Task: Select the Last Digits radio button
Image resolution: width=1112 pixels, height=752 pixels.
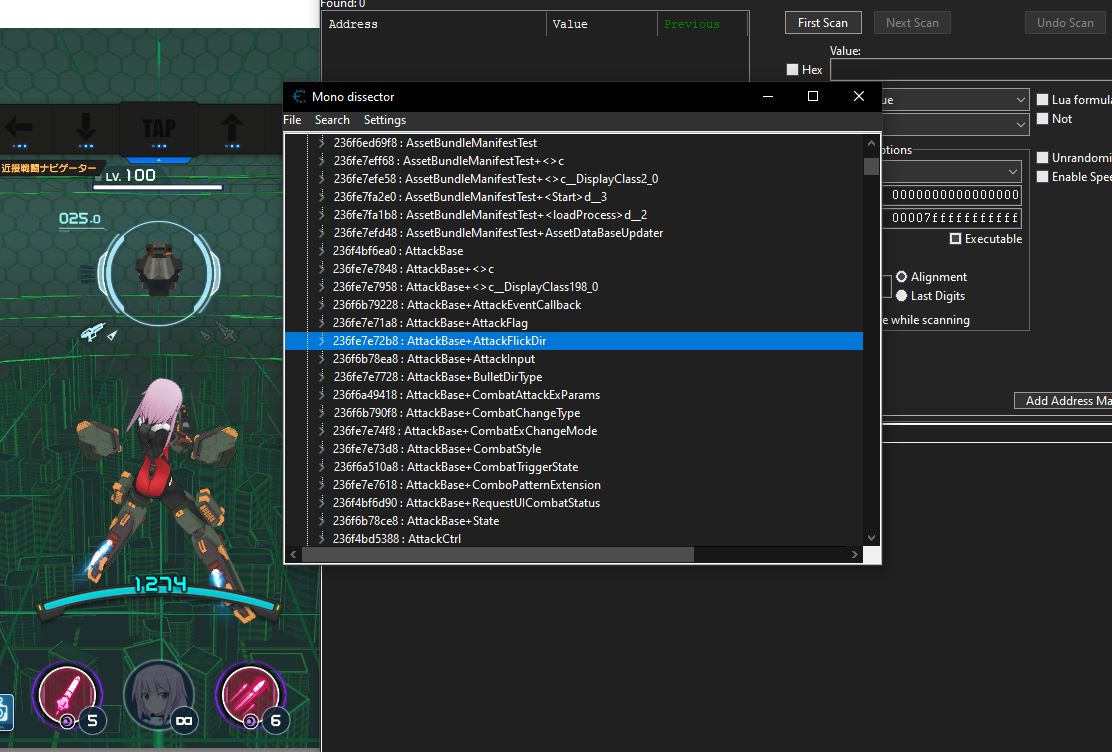Action: 902,296
